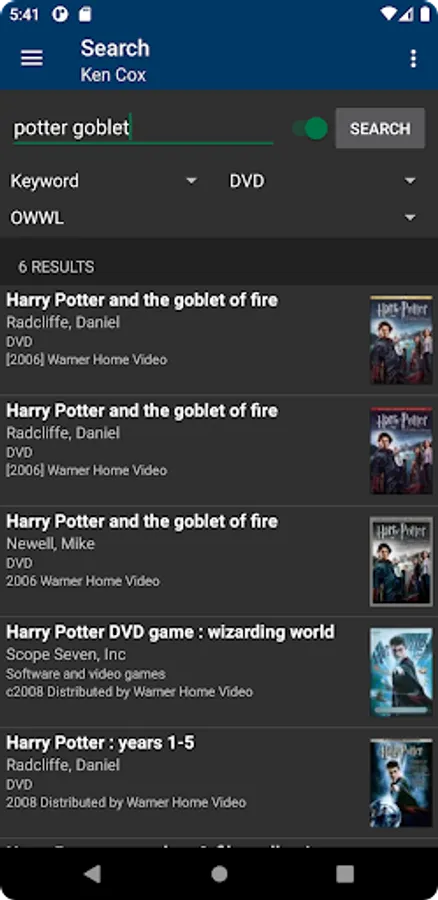This screenshot has width=438, height=900.
Task: Focus the 'potter goblet' search field
Action: pyautogui.click(x=143, y=129)
